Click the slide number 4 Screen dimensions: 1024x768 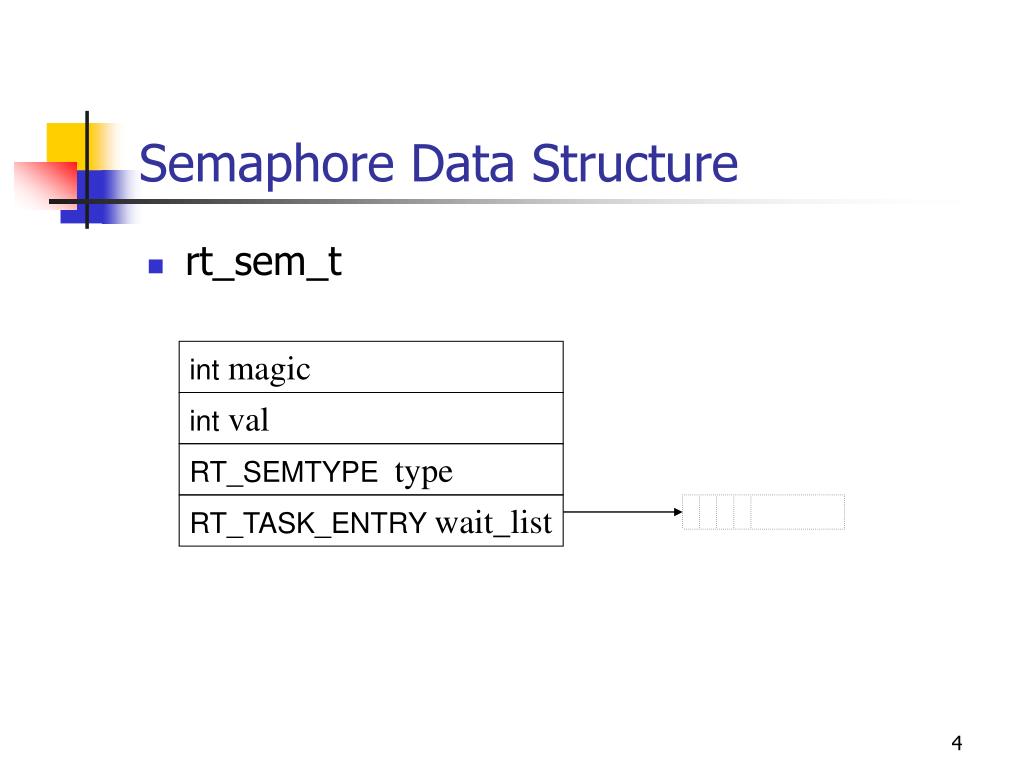pos(957,743)
